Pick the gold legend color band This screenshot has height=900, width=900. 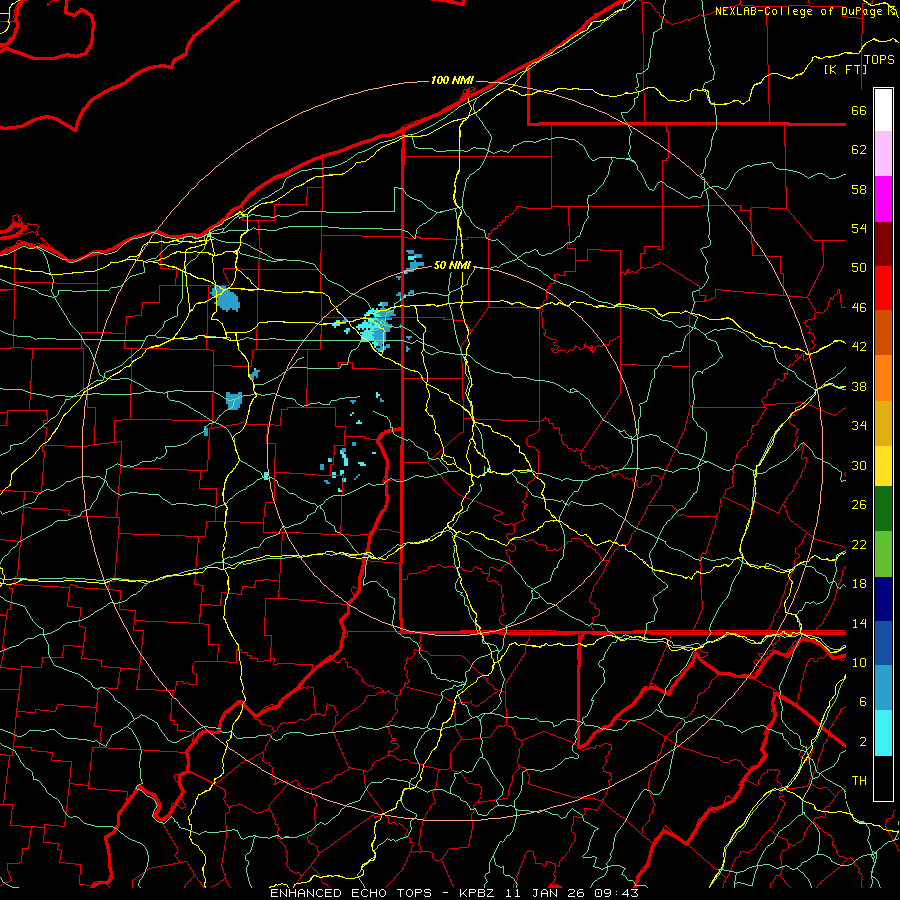(x=883, y=423)
